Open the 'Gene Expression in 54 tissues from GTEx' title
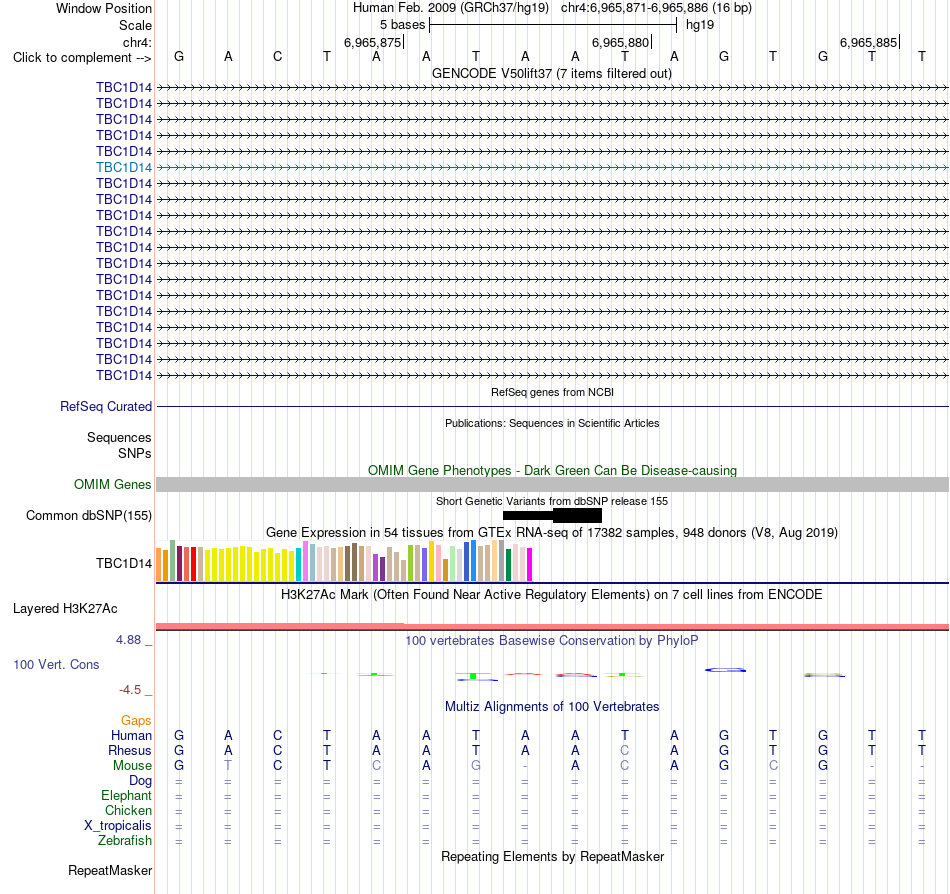 (552, 532)
